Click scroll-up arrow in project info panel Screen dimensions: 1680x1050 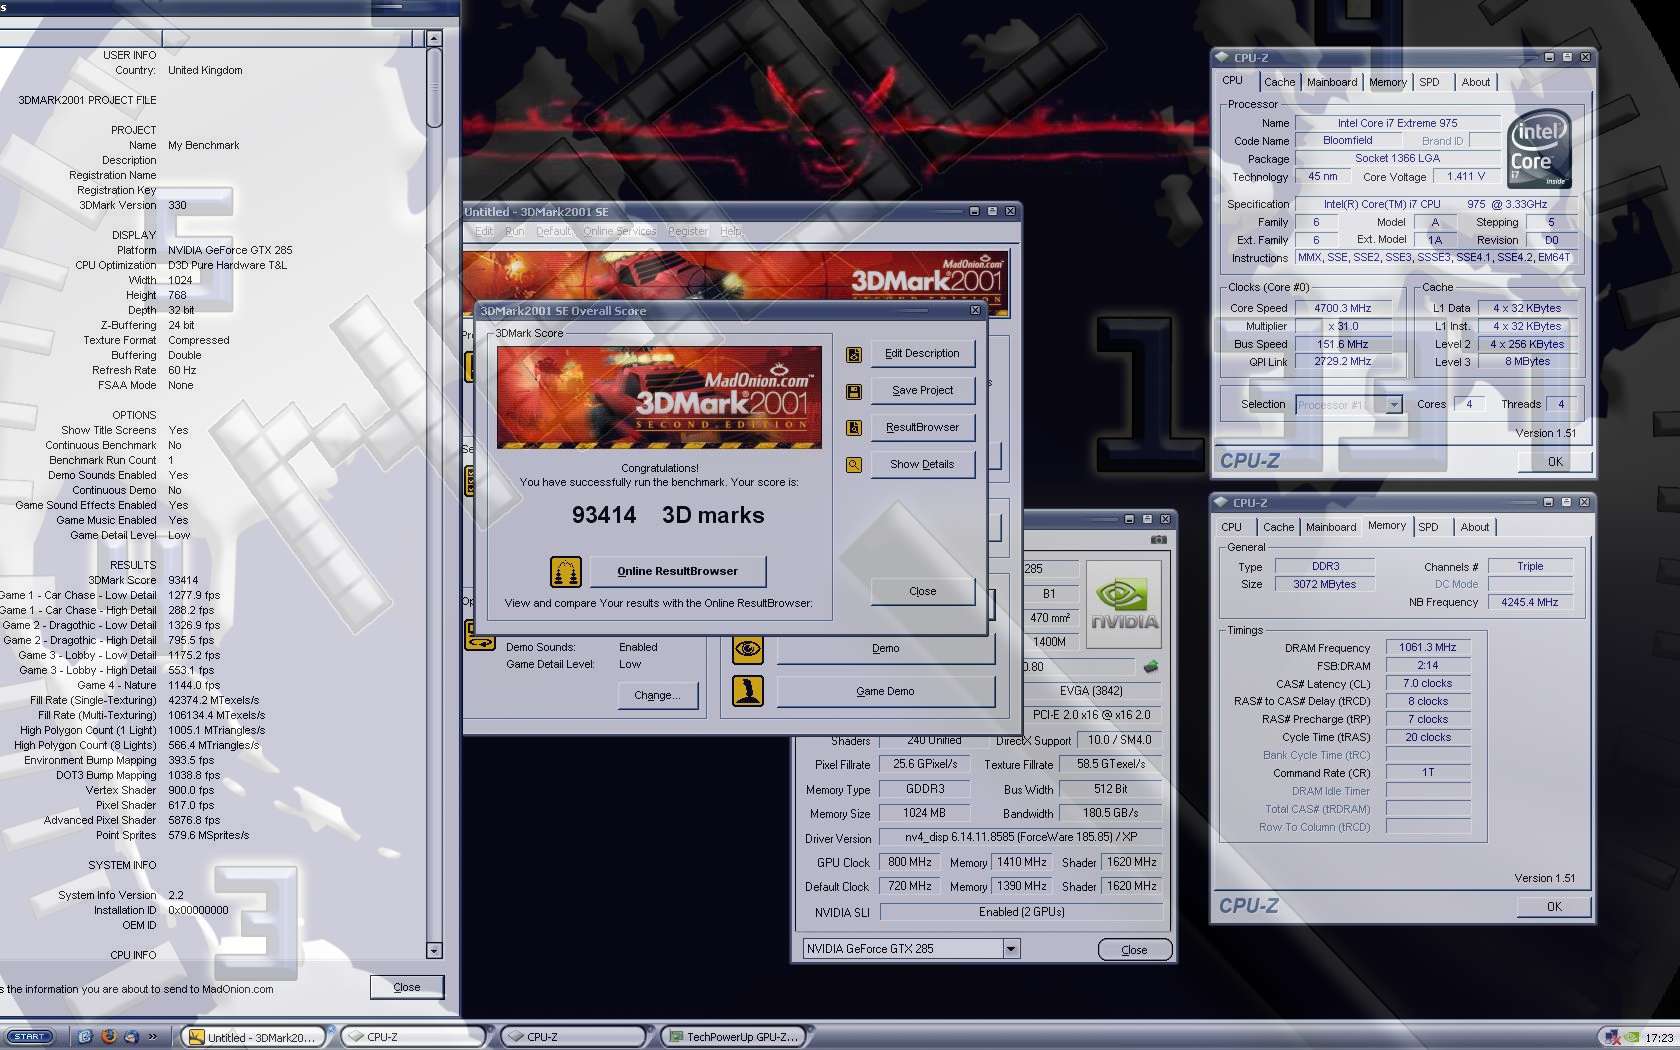tap(434, 39)
